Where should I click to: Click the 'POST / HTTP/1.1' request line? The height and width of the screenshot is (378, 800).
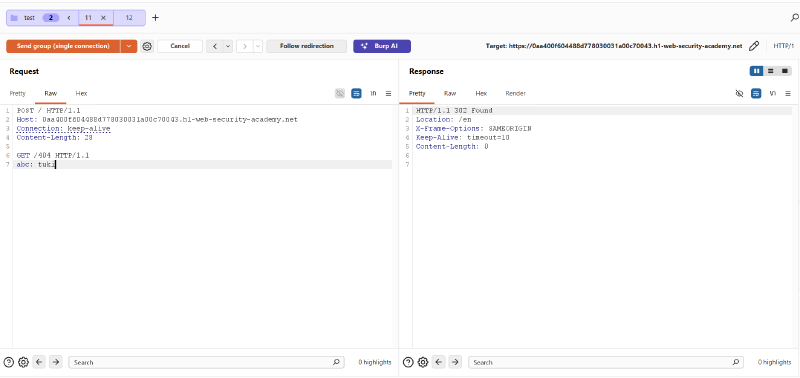(49, 111)
